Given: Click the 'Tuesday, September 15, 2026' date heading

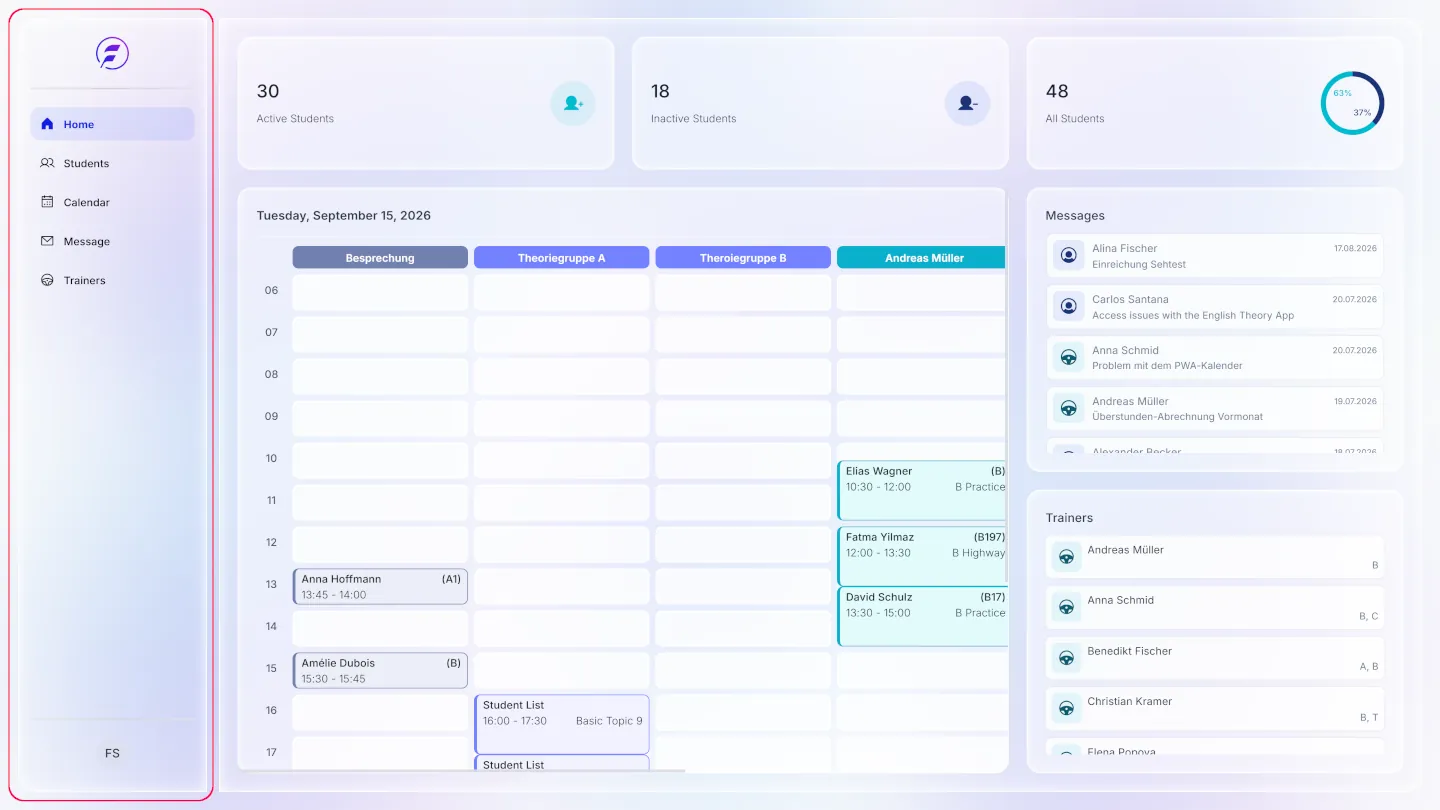Looking at the screenshot, I should [x=344, y=215].
